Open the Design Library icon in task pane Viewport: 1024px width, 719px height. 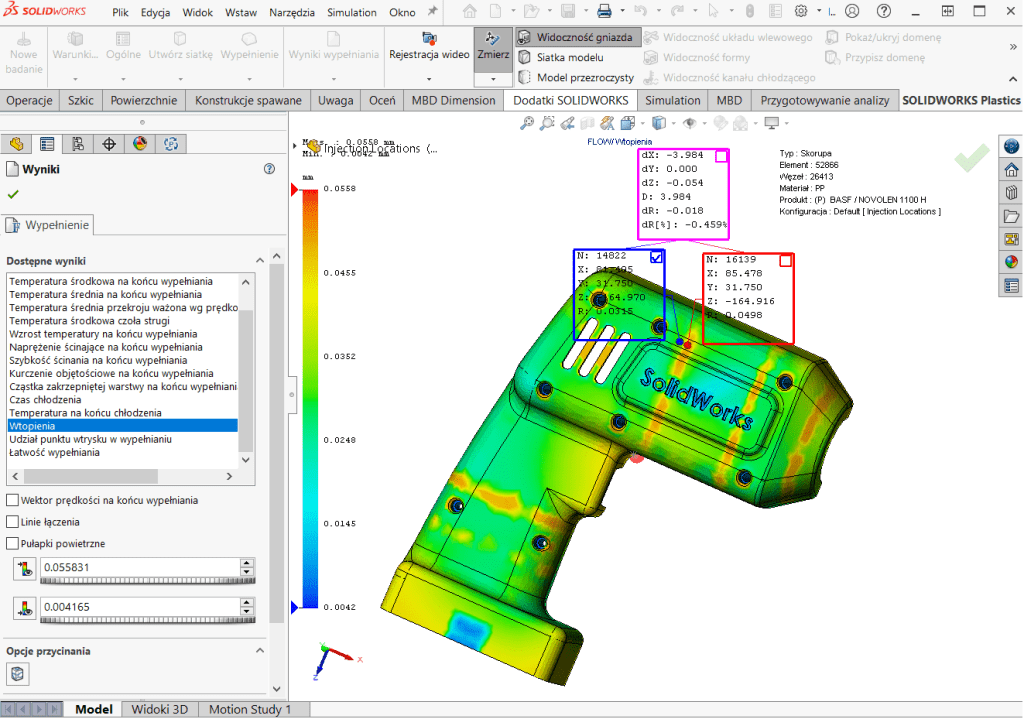point(1011,193)
